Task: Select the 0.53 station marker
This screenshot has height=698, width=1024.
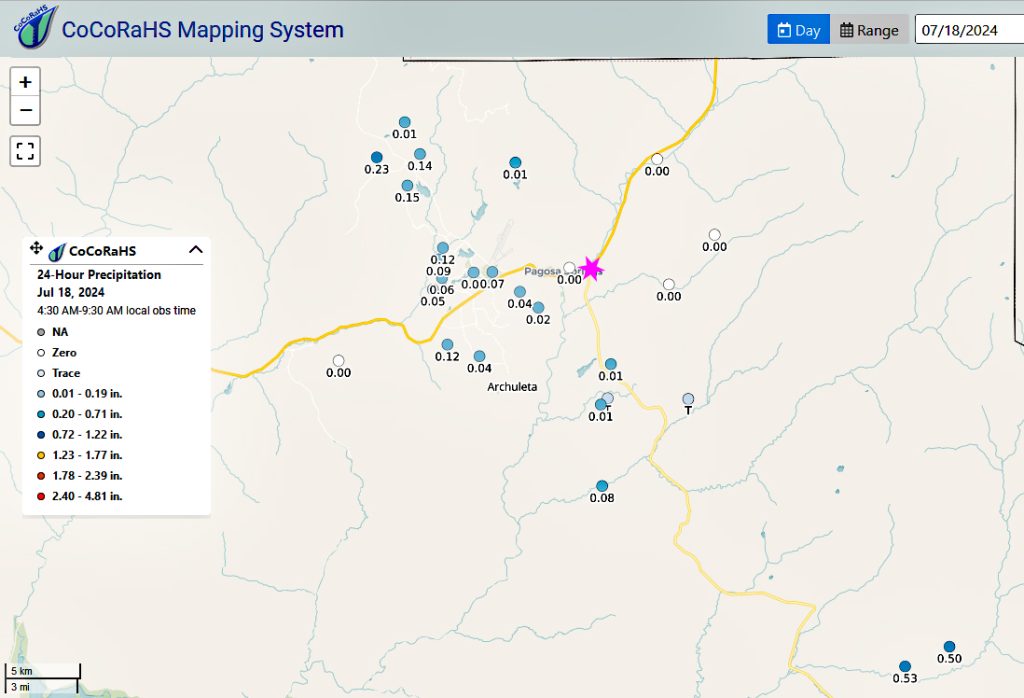Action: [x=904, y=667]
